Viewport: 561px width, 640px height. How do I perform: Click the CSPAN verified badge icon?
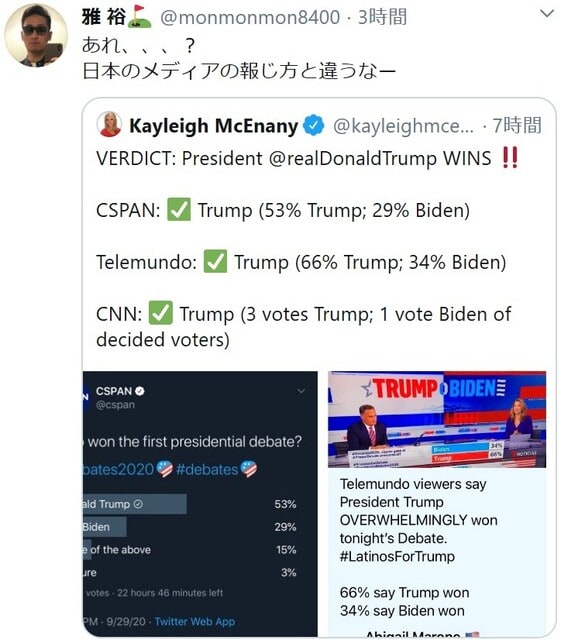[x=140, y=391]
